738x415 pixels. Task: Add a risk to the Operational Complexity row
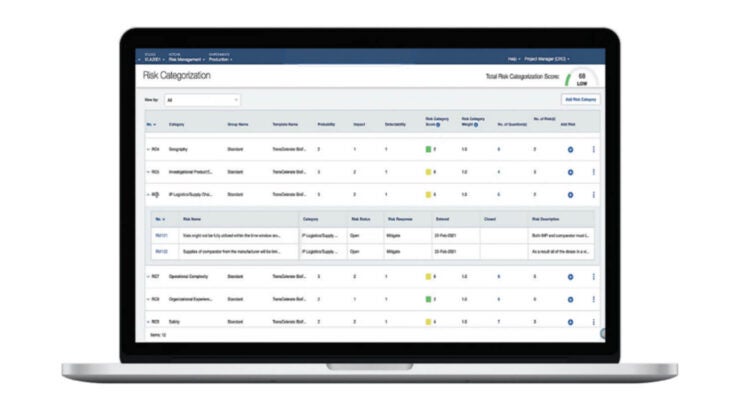pos(570,276)
